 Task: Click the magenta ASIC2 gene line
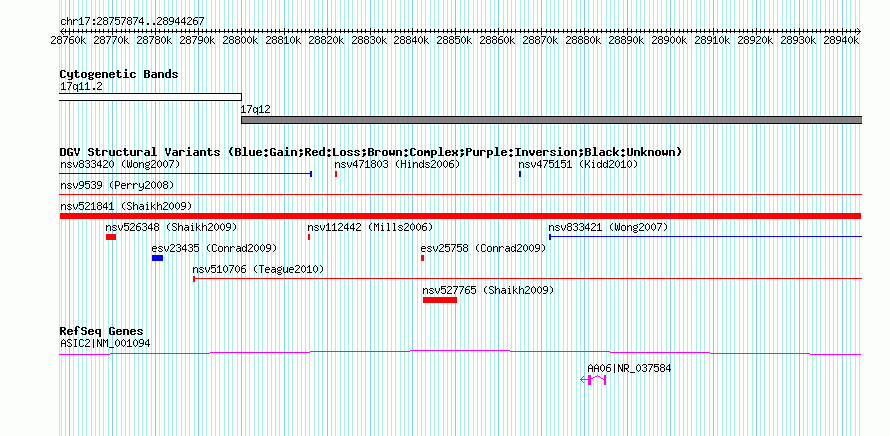click(460, 353)
